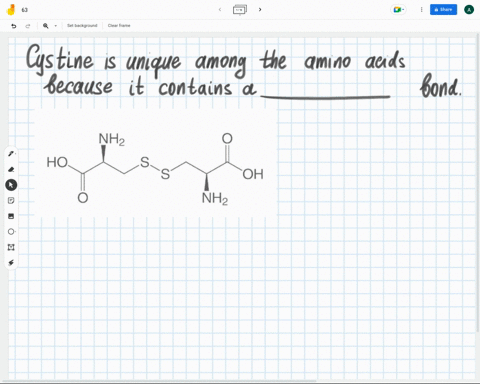480x384 pixels.
Task: Open the Jamboard home logo
Action: [11, 10]
